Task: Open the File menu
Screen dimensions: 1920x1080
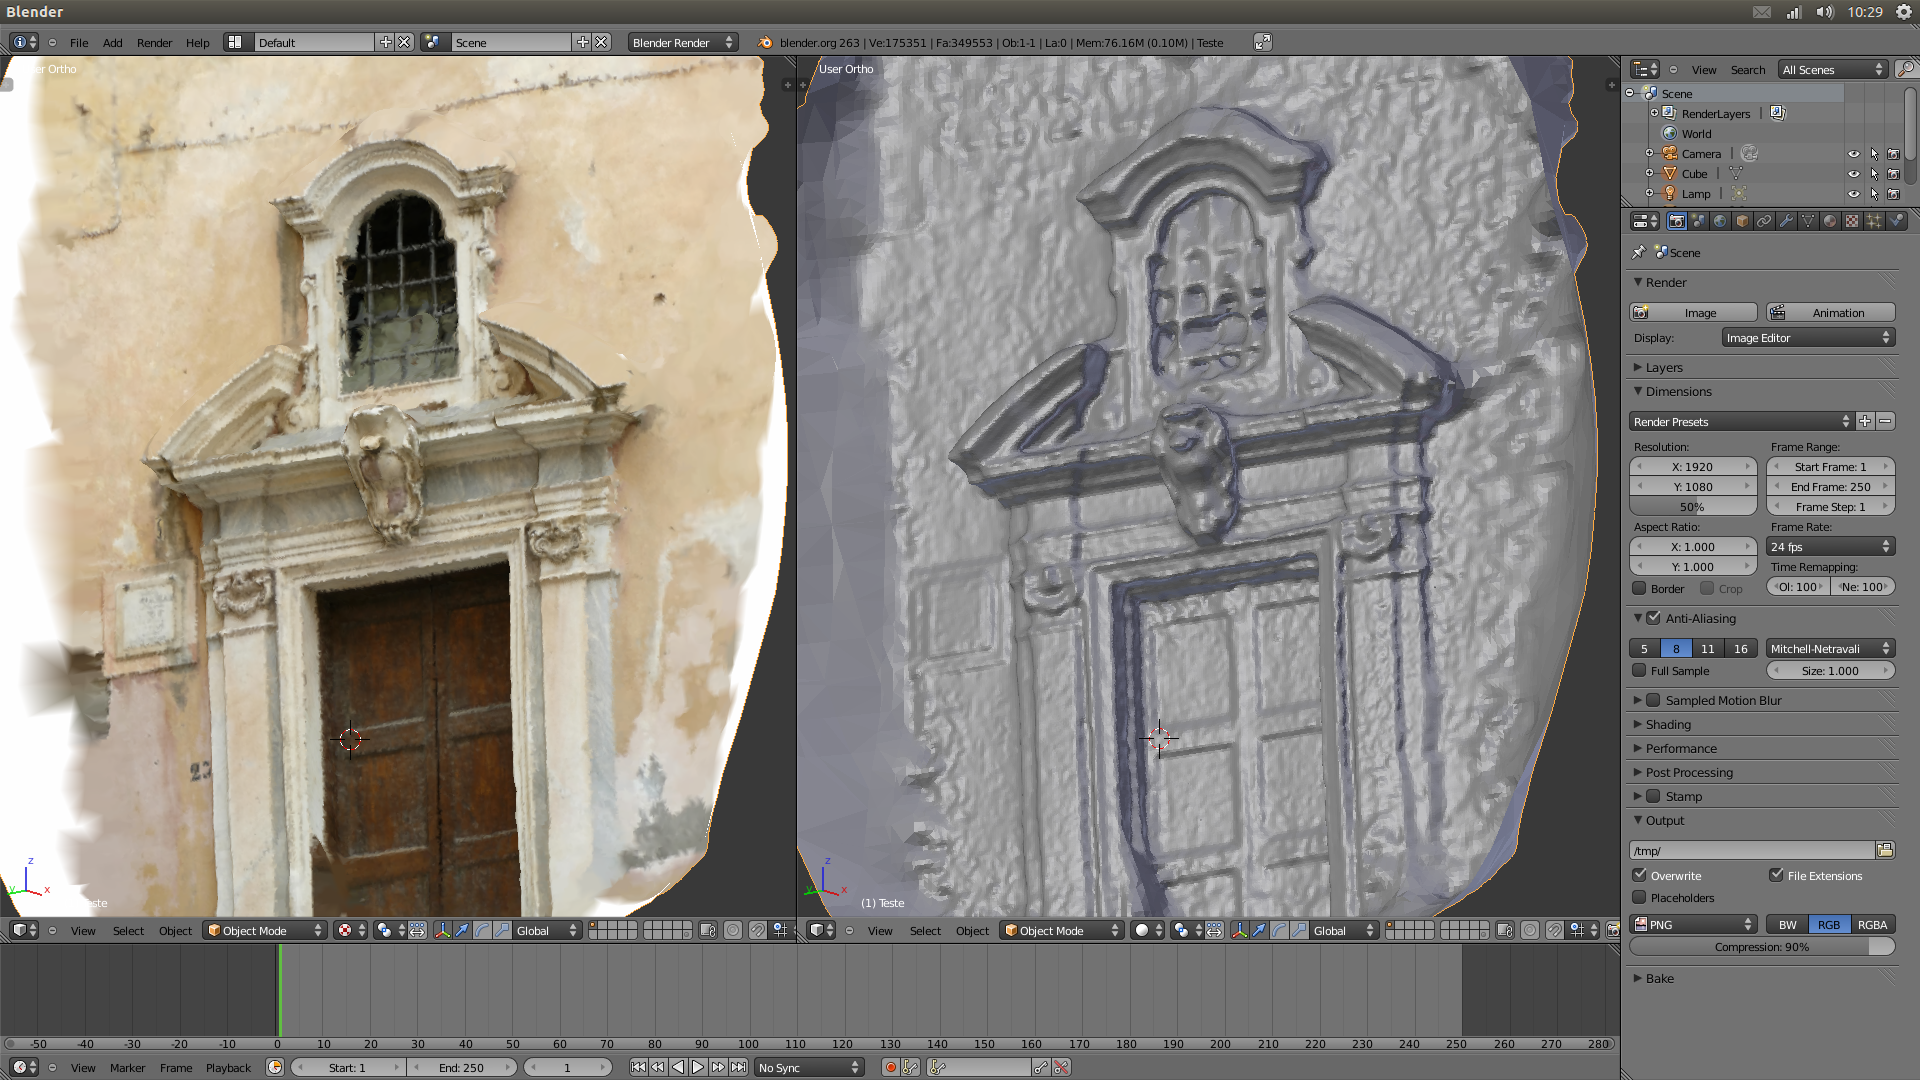Action: tap(79, 42)
